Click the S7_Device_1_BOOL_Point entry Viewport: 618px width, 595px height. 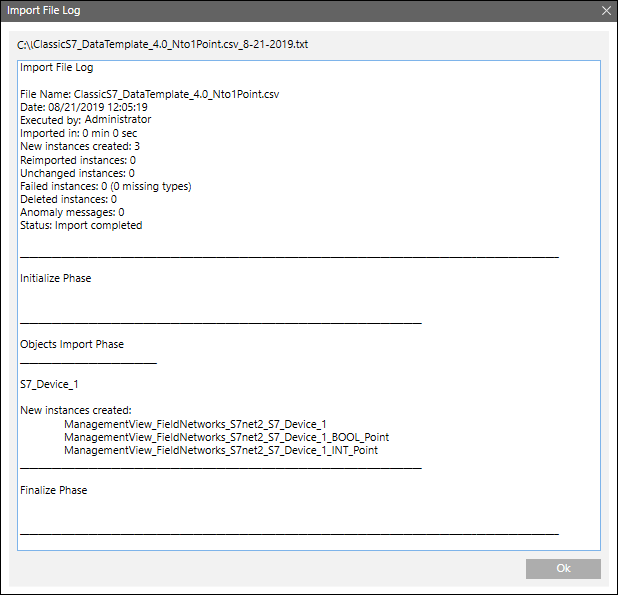[x=226, y=437]
